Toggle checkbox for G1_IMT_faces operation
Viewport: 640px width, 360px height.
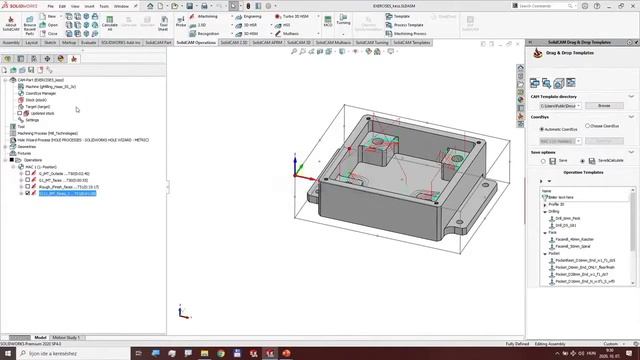click(27, 180)
